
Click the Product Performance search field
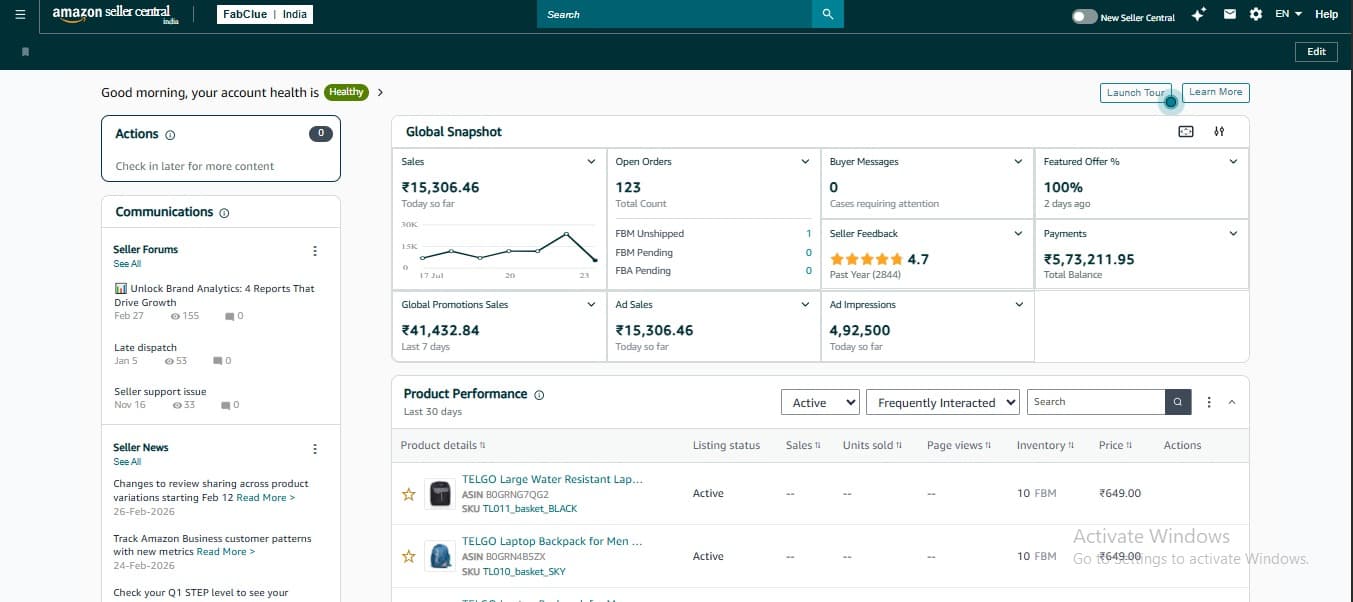[1096, 402]
